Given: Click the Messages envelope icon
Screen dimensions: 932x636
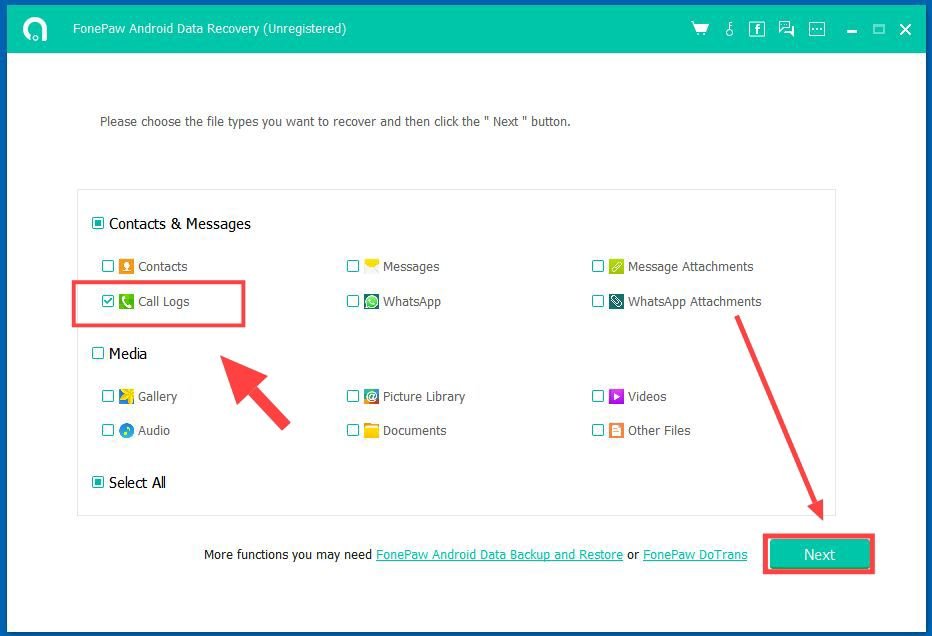Looking at the screenshot, I should (371, 266).
